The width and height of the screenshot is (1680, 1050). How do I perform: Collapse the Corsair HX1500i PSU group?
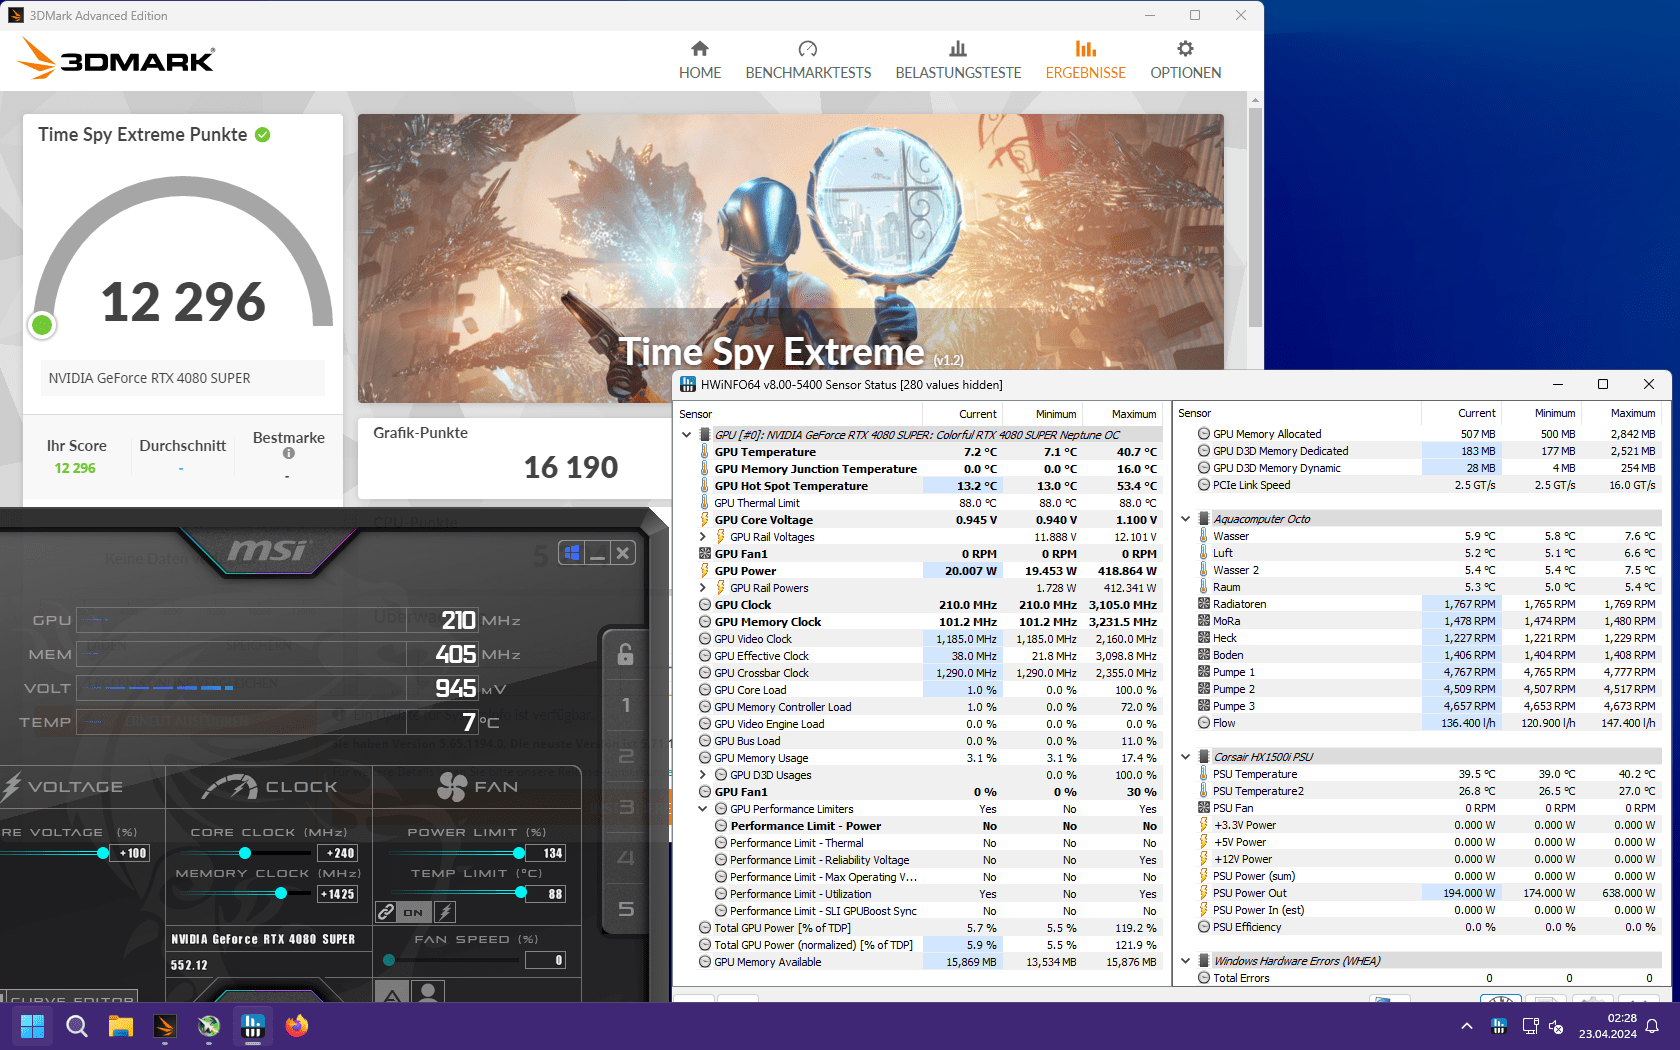pyautogui.click(x=1186, y=757)
